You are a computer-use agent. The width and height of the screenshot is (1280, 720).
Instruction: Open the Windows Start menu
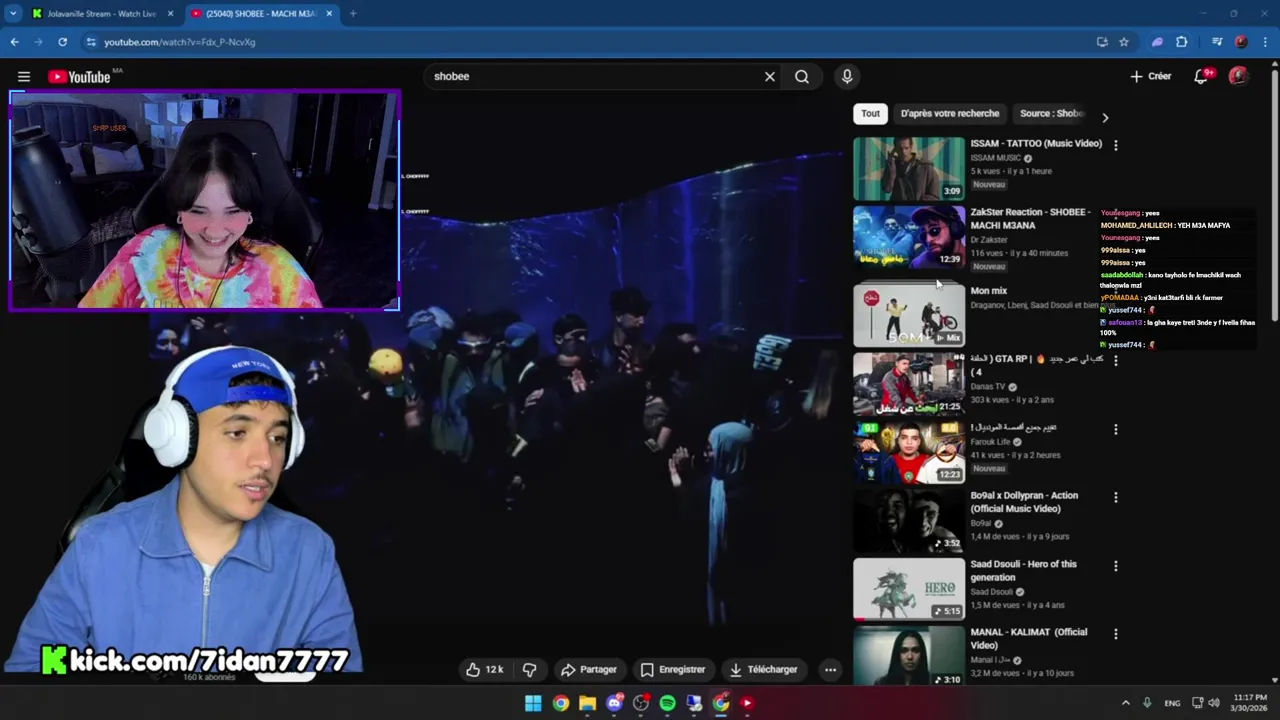533,703
